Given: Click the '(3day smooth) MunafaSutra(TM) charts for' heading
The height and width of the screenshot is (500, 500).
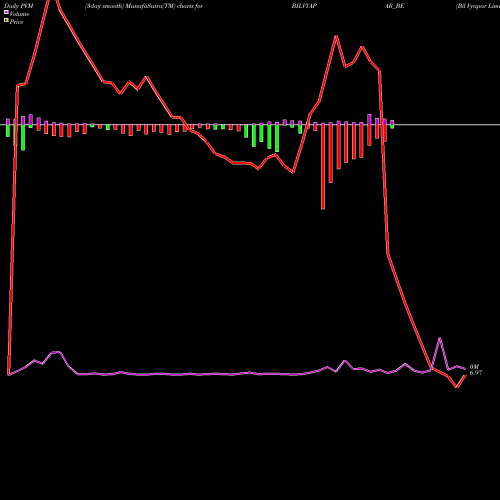Looking at the screenshot, I should pyautogui.click(x=144, y=6).
